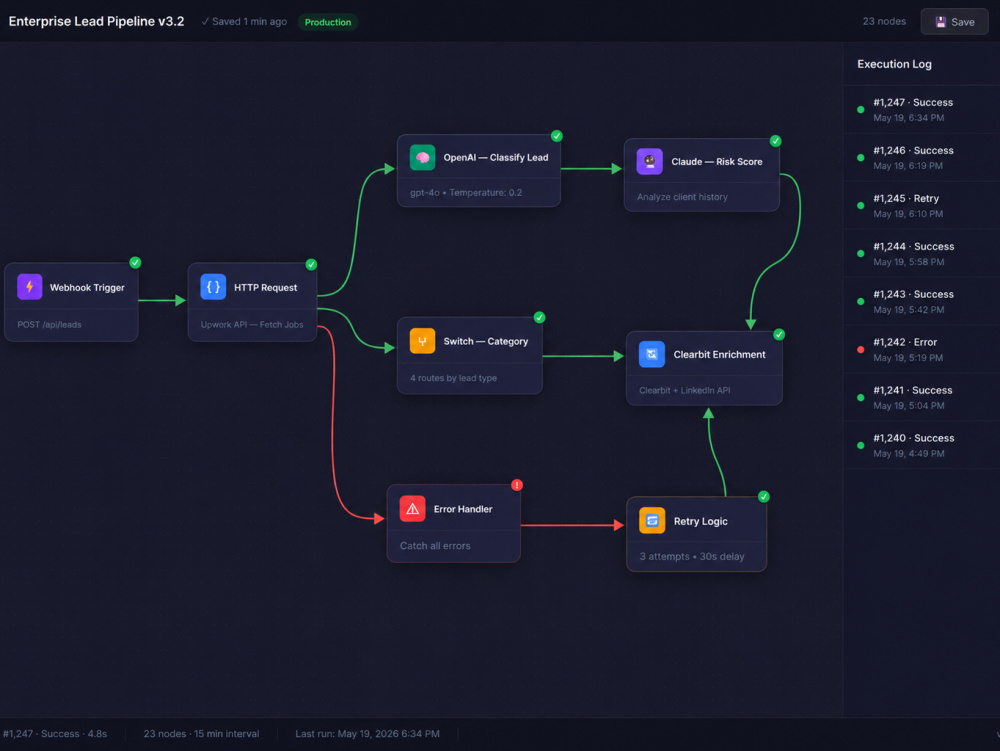Select the Switch — Category node title

tap(486, 341)
